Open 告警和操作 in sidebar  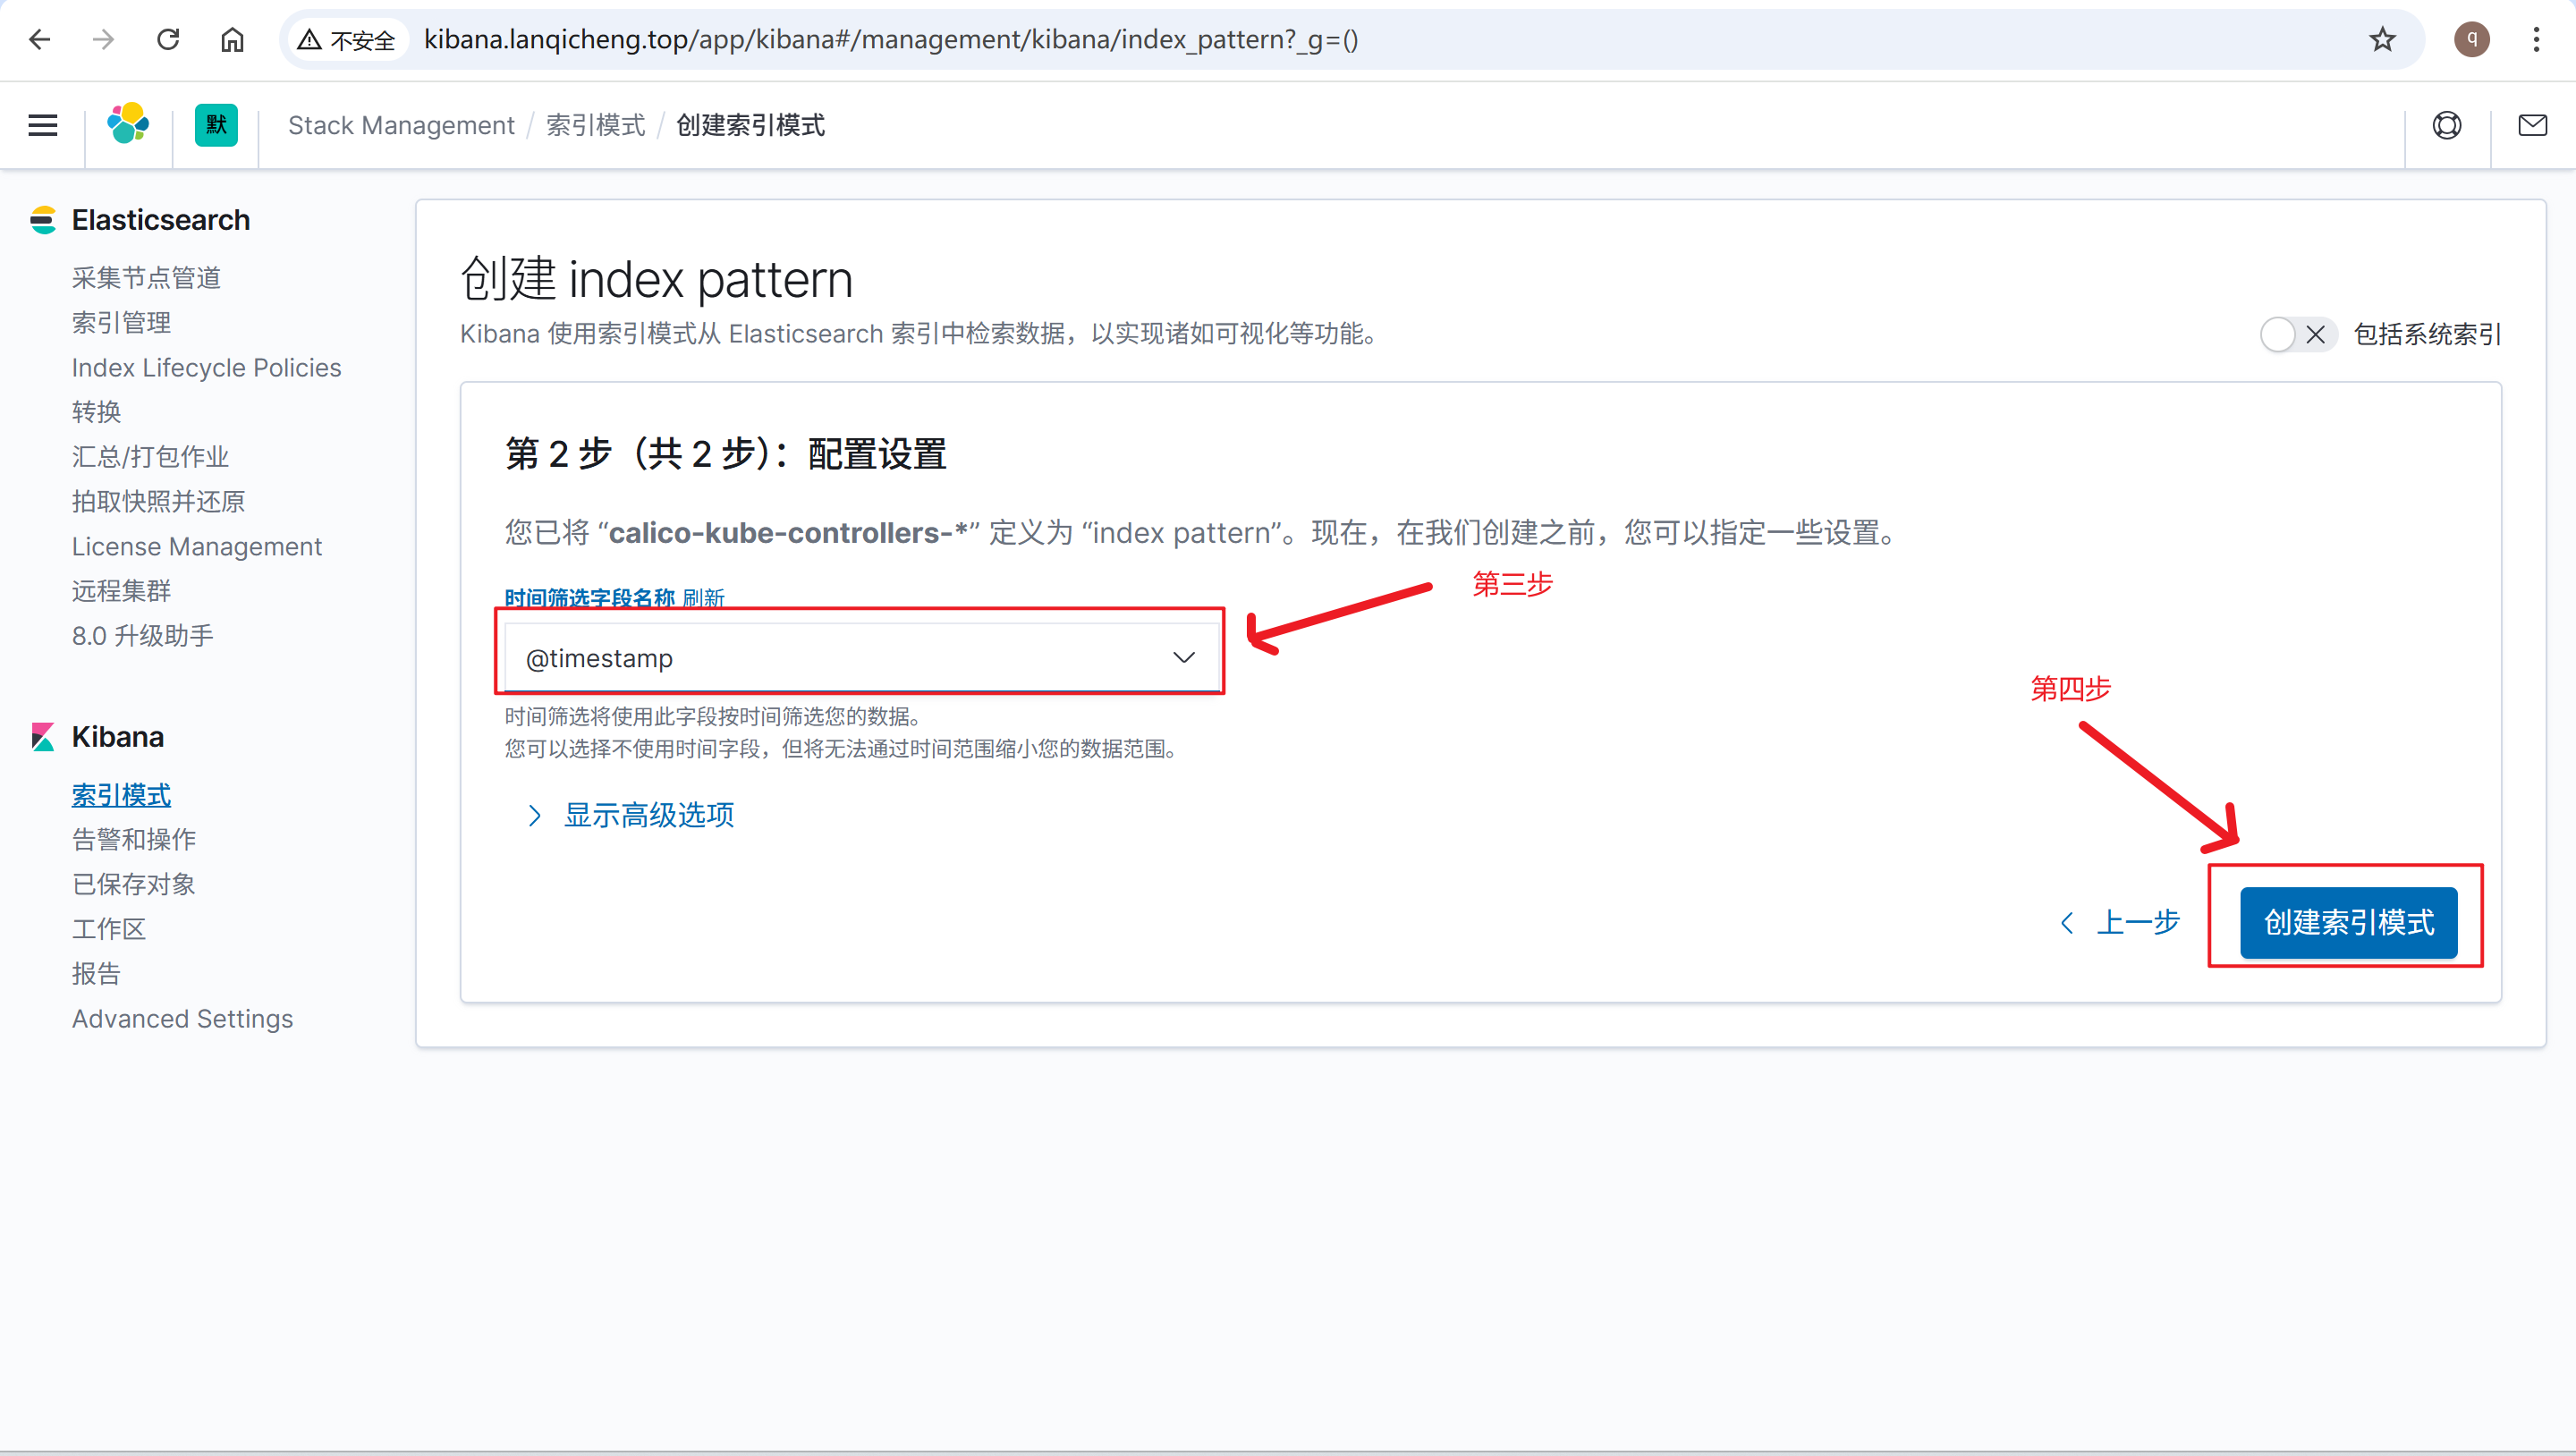coord(134,839)
